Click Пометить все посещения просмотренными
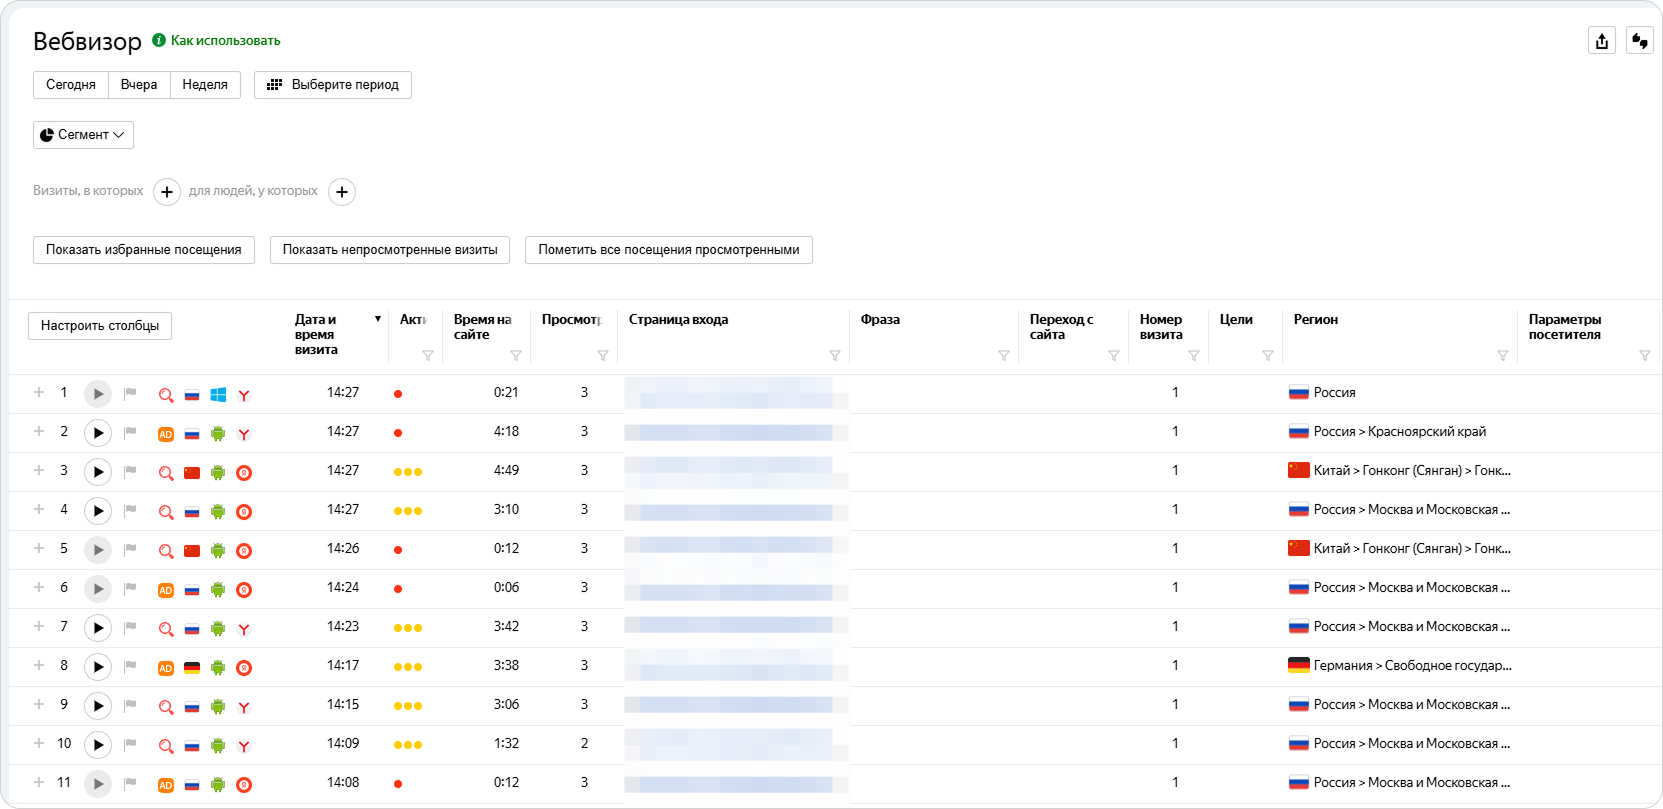1663x809 pixels. click(669, 250)
